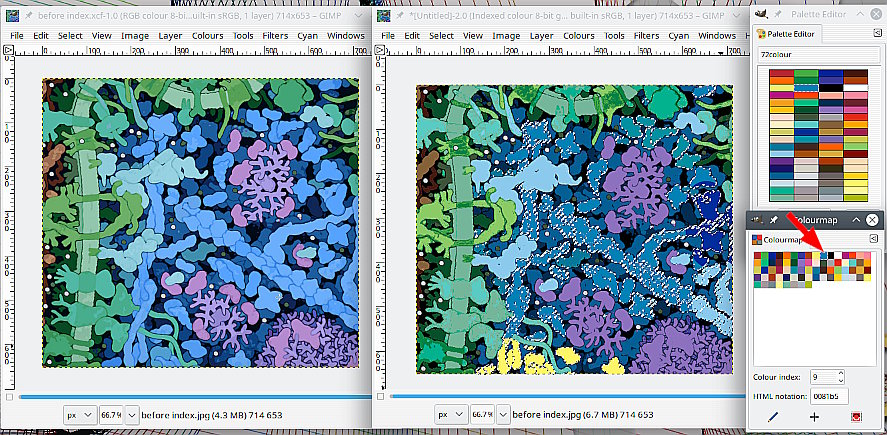Screen dimensions: 887x435
Task: Open the px units dropdown in left window
Action: coord(79,414)
